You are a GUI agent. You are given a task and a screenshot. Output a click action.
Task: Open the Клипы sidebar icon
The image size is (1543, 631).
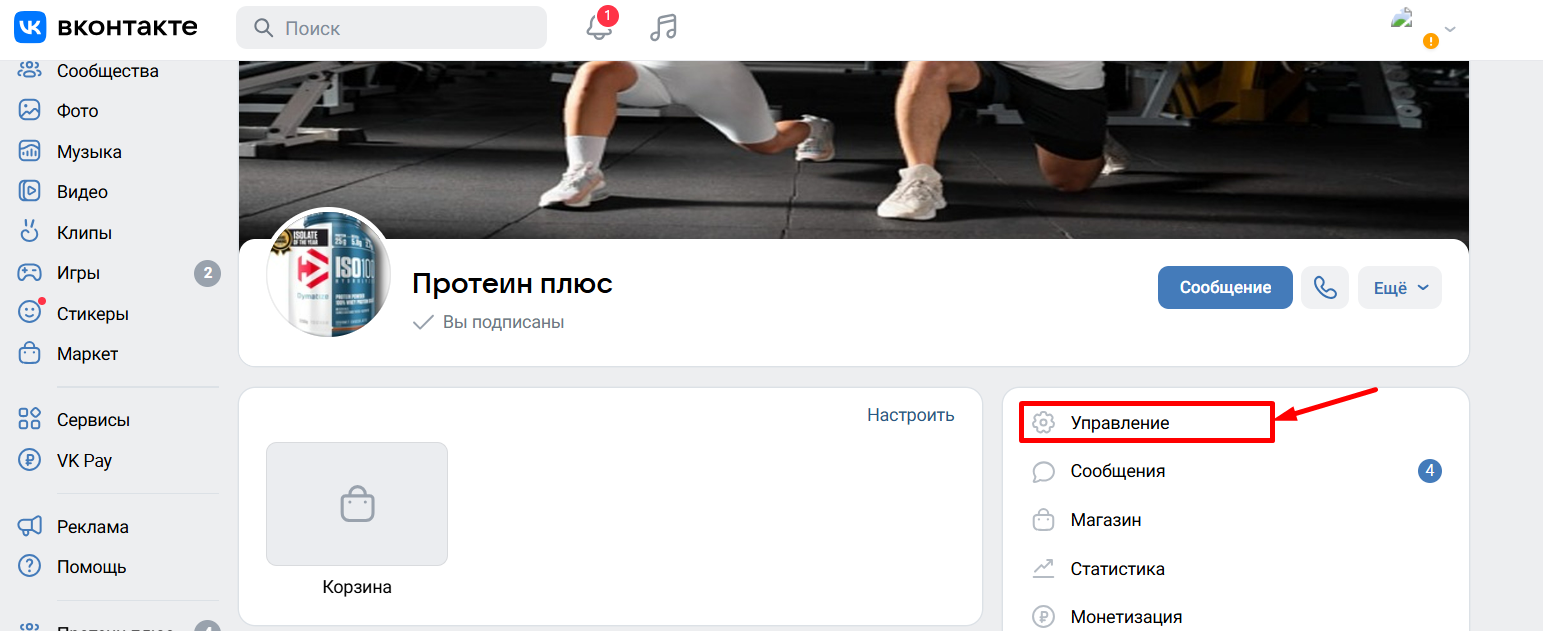click(30, 232)
